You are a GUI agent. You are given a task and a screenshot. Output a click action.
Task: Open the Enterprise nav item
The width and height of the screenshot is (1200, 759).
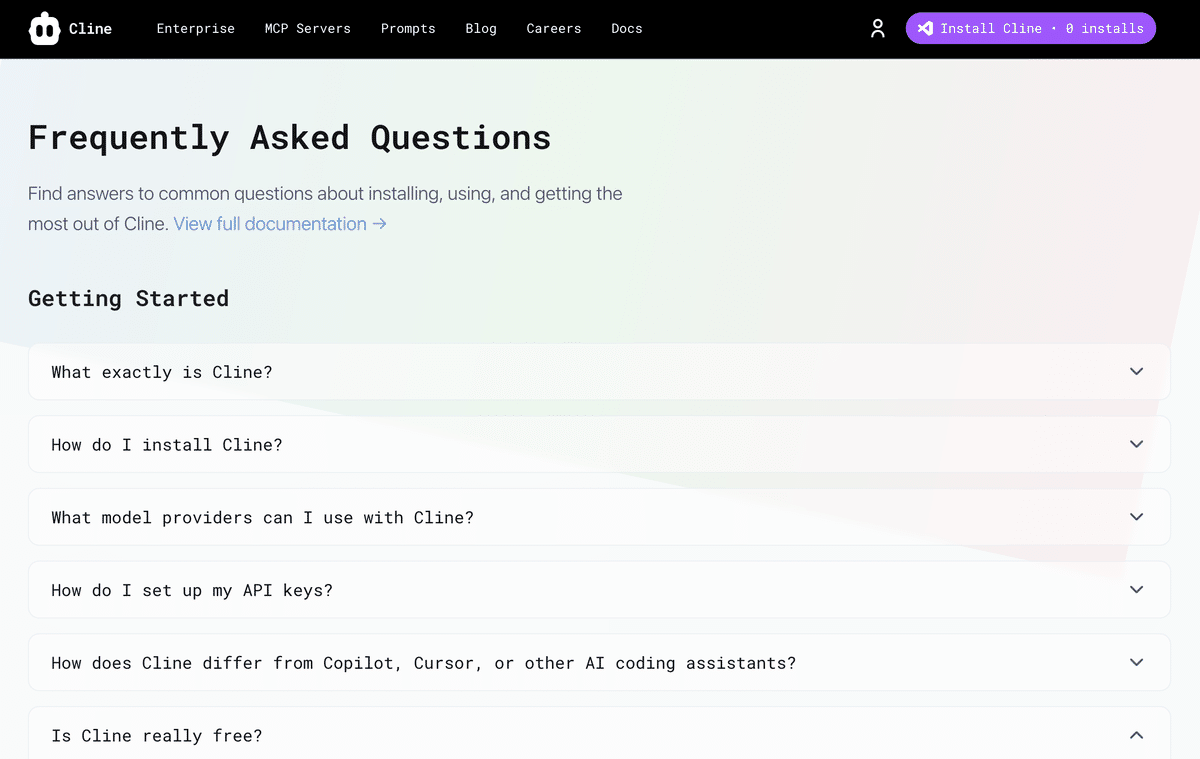click(195, 29)
